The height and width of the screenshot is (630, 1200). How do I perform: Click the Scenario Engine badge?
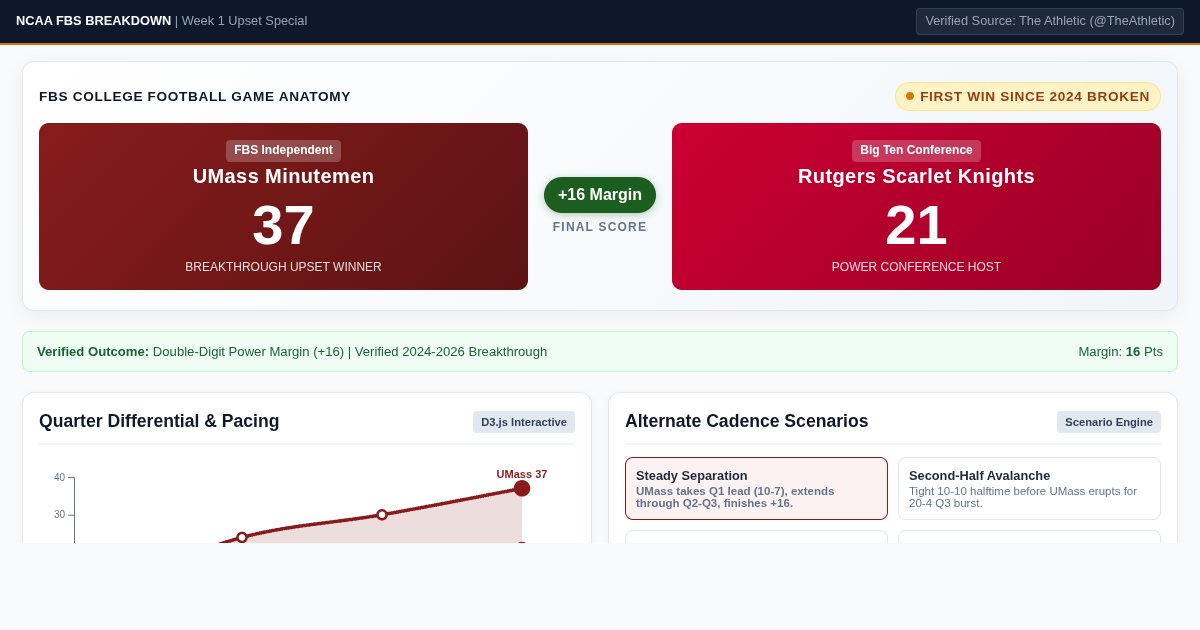pos(1109,422)
